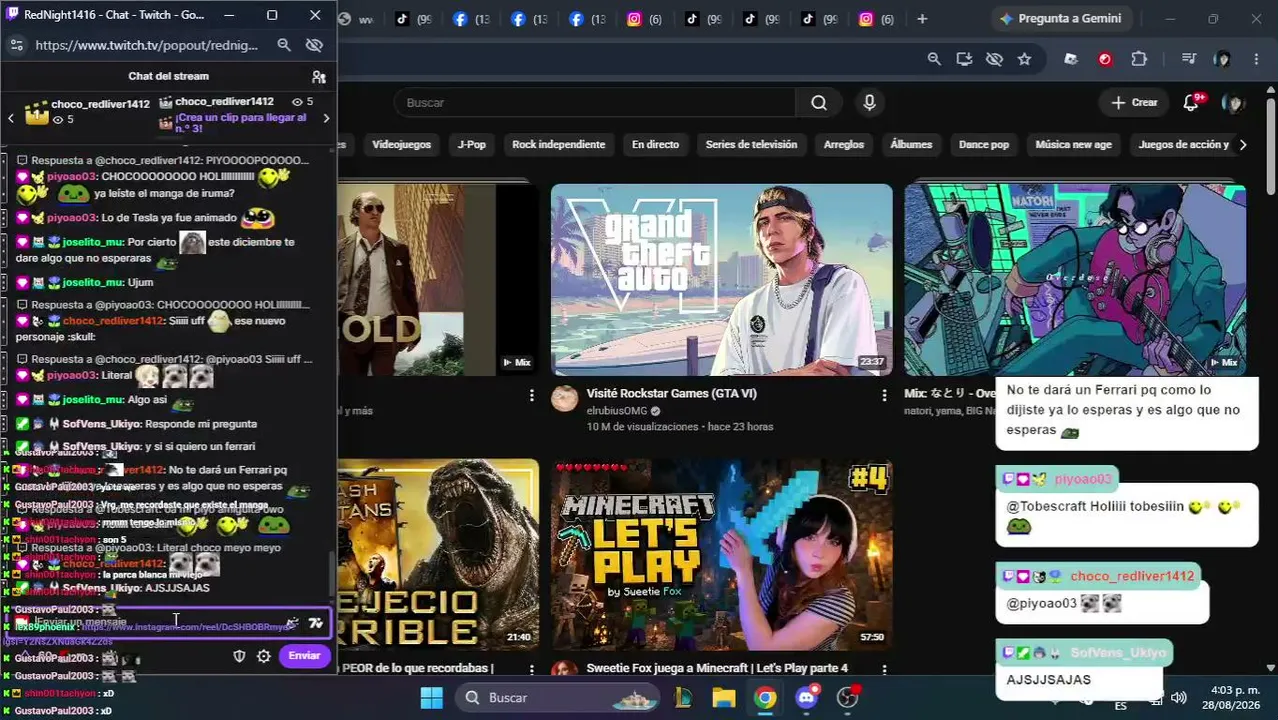This screenshot has width=1278, height=720.
Task: Open options menu for the GOLD movie card
Action: tap(531, 396)
